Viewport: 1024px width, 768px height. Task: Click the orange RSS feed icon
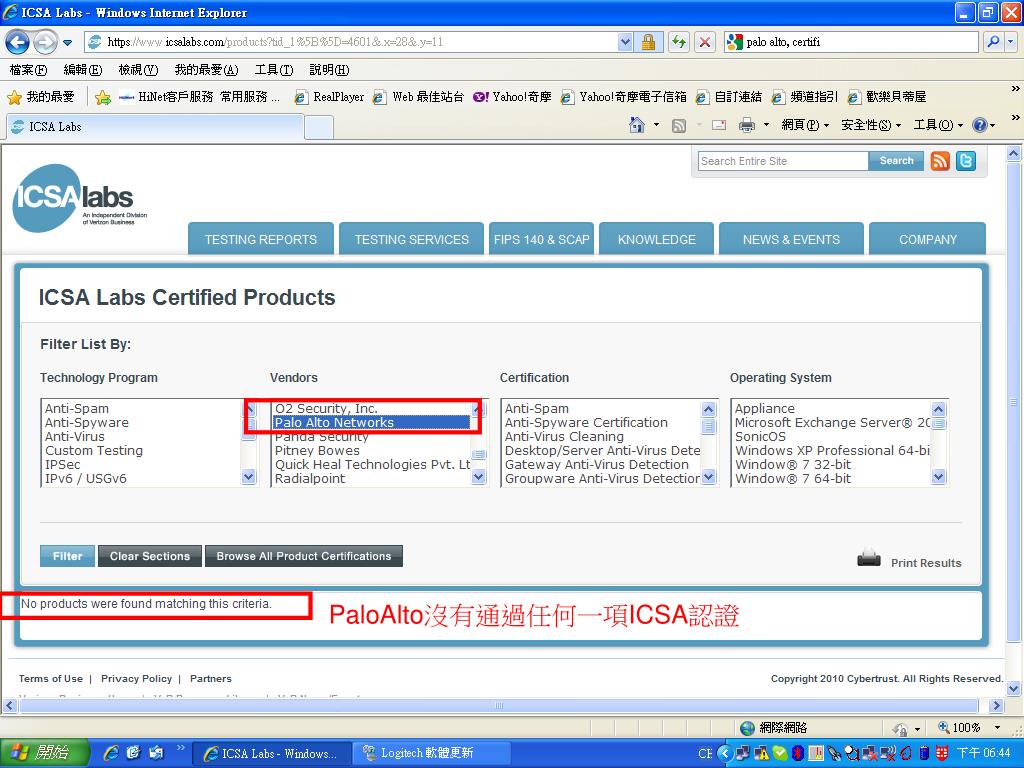[940, 161]
